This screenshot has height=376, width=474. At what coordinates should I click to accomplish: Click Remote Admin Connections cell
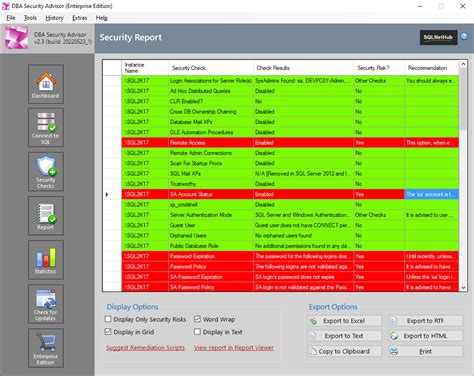(211, 153)
